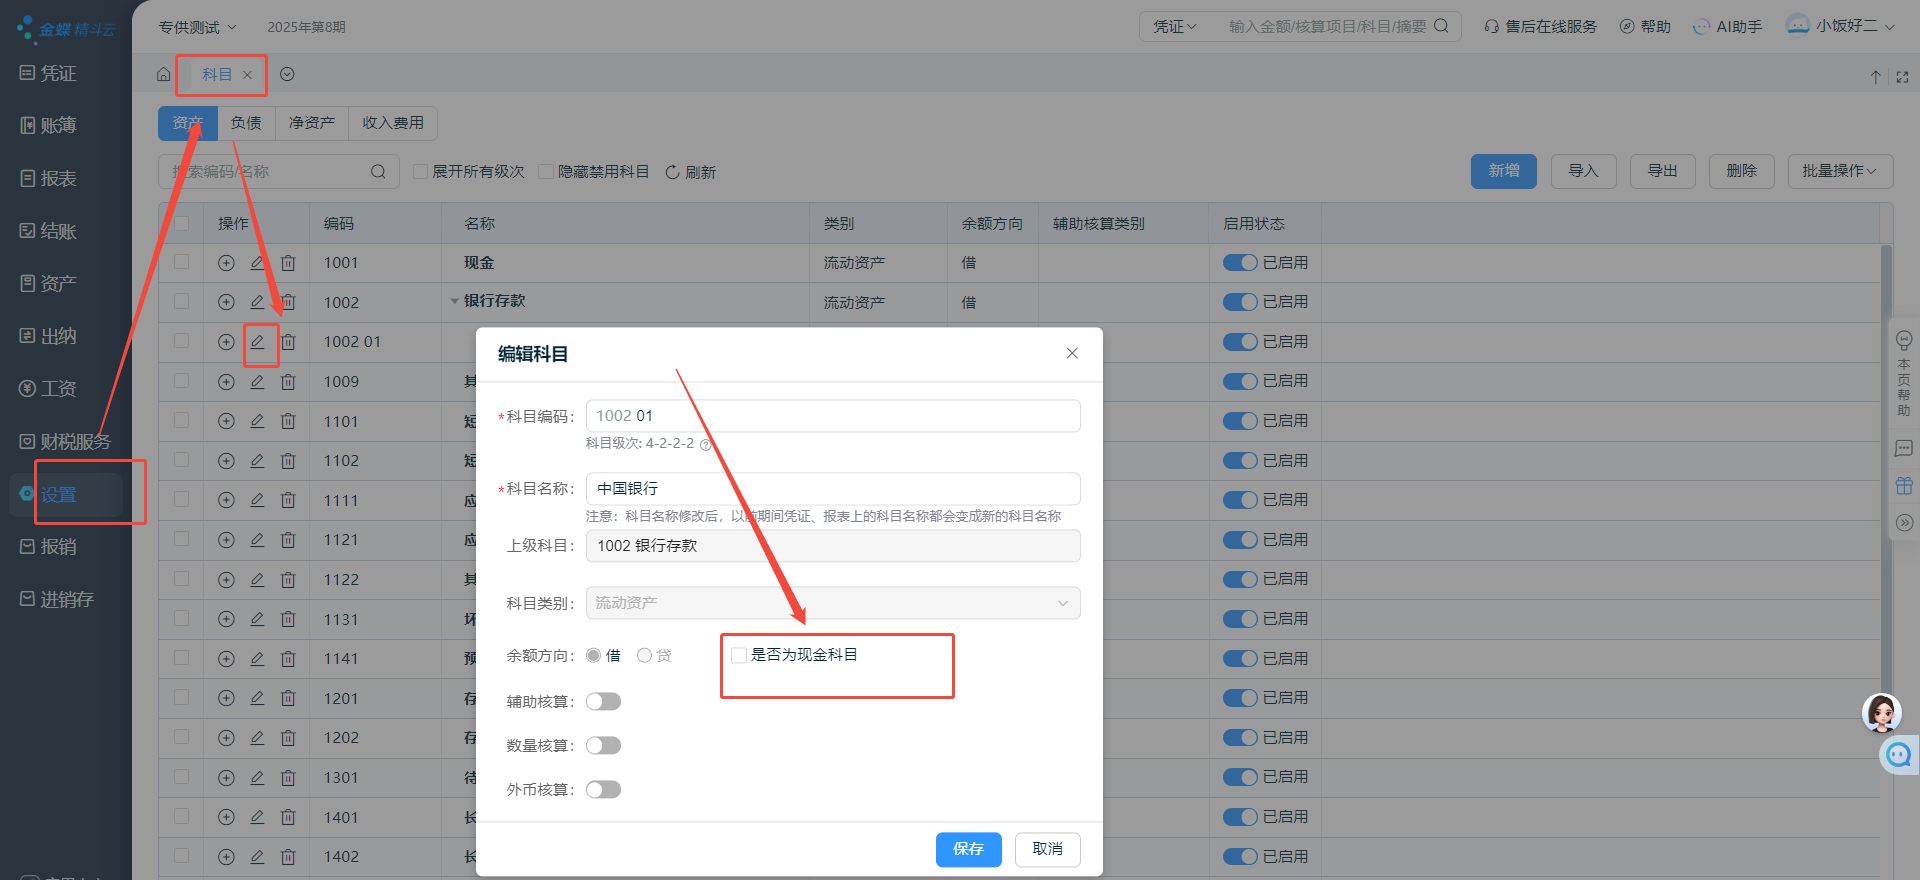Click the 取消 button in the dialog

1047,849
